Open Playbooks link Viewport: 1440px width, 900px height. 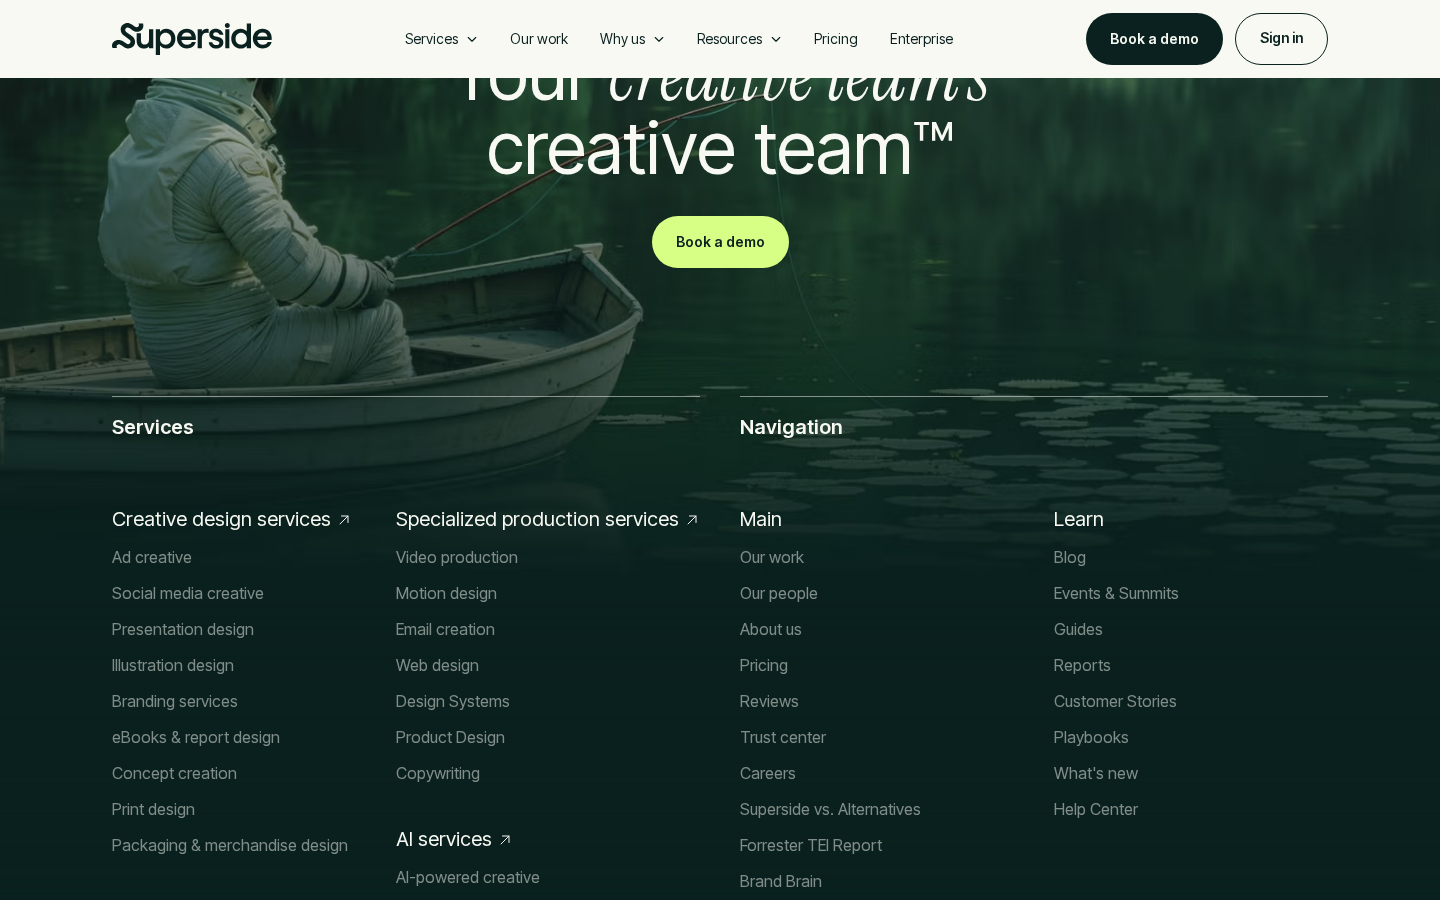(1091, 737)
